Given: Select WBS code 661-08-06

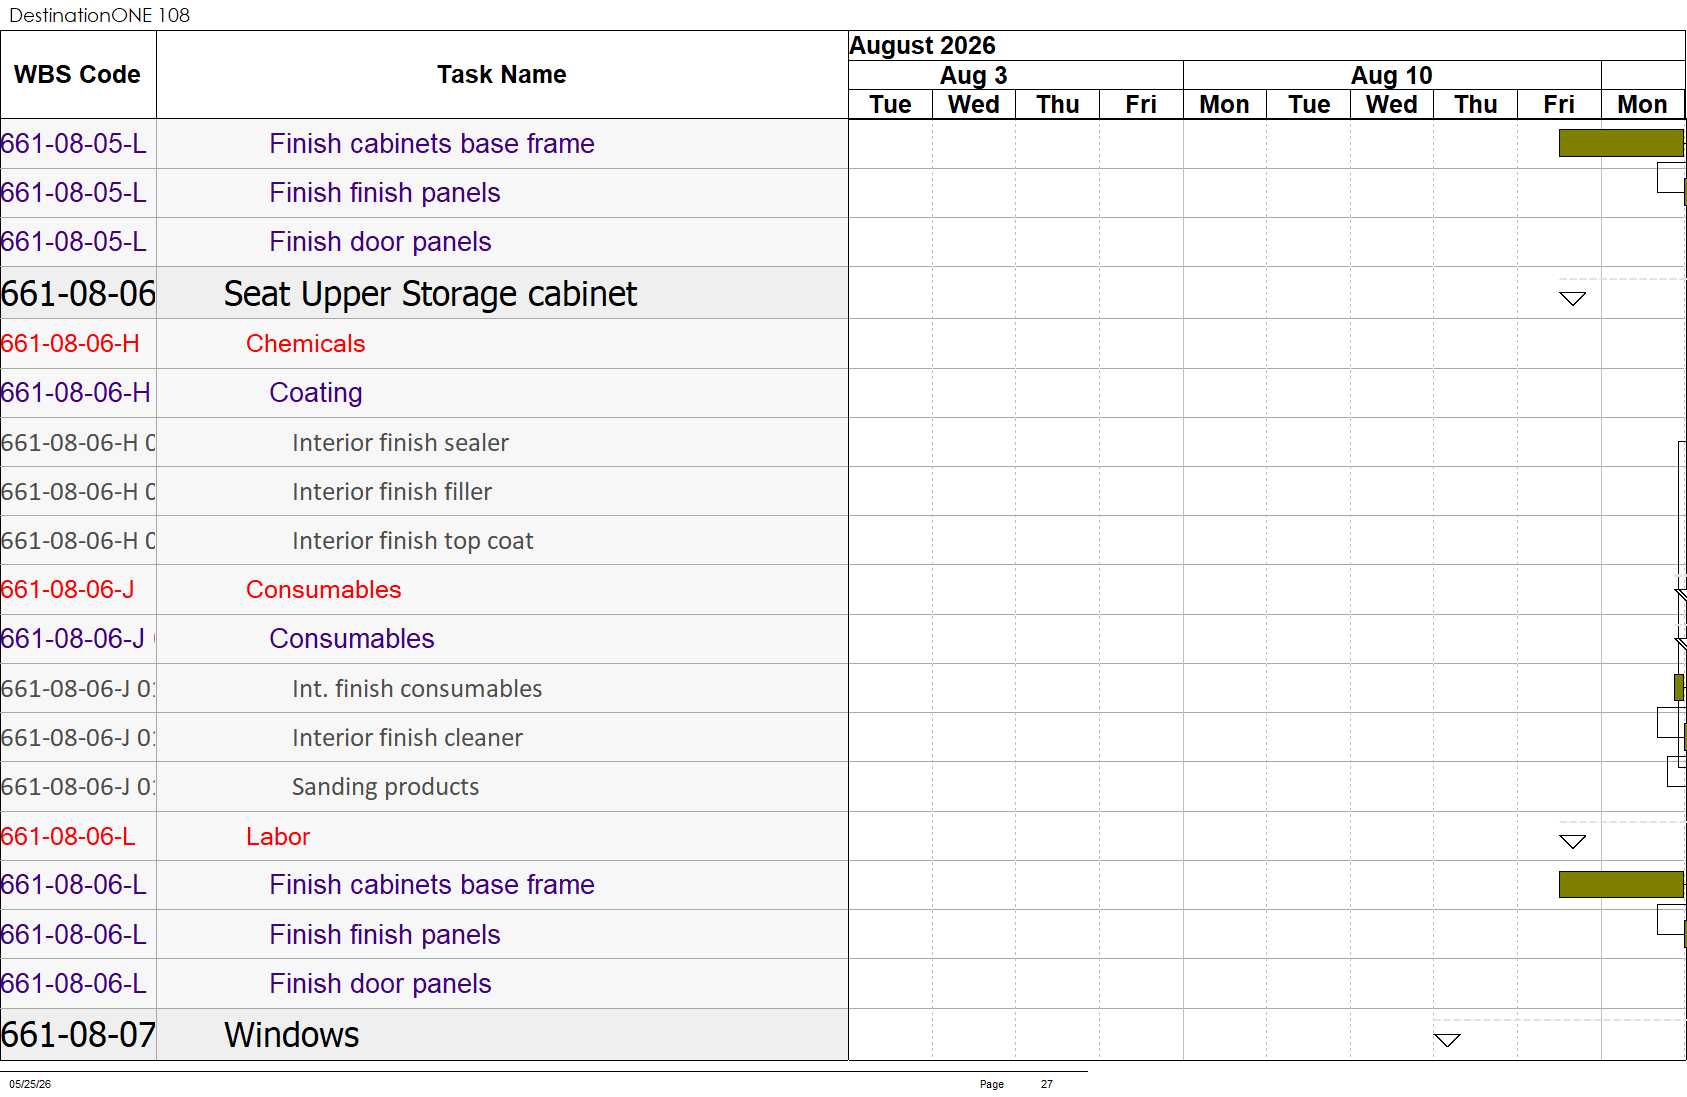Looking at the screenshot, I should pyautogui.click(x=78, y=294).
